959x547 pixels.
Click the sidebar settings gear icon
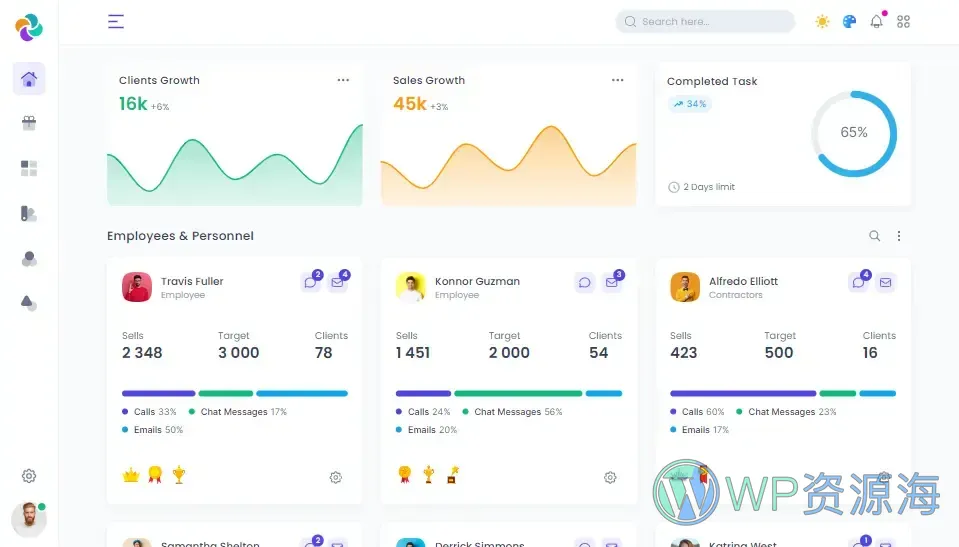tap(29, 476)
